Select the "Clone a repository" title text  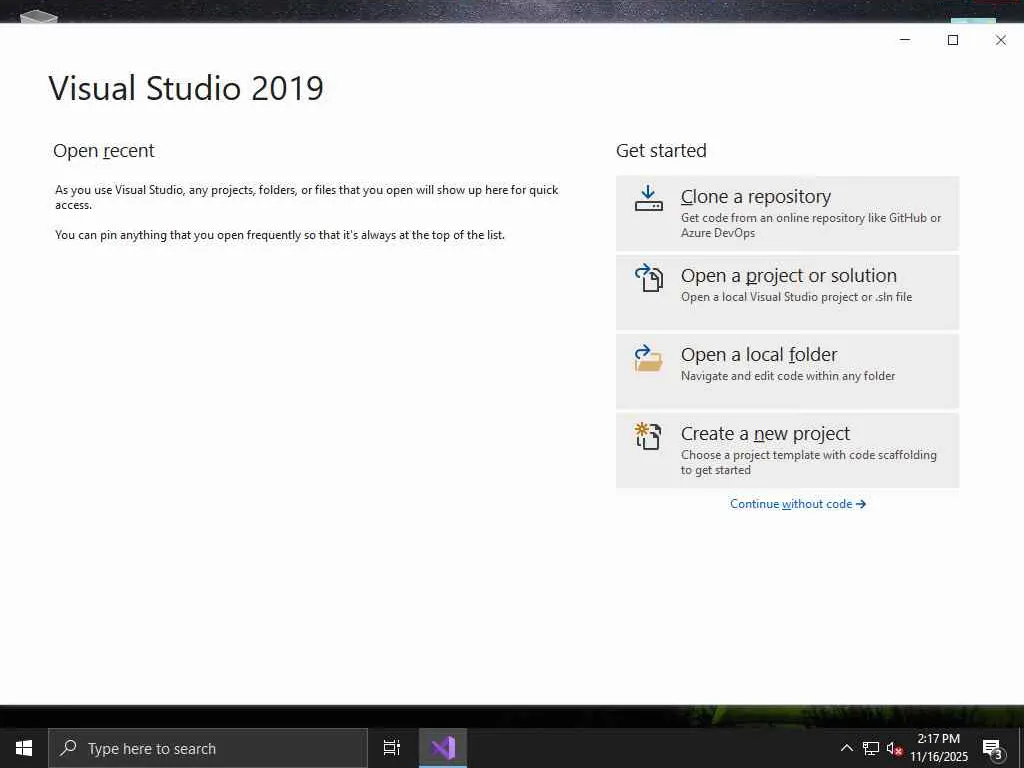coord(755,197)
